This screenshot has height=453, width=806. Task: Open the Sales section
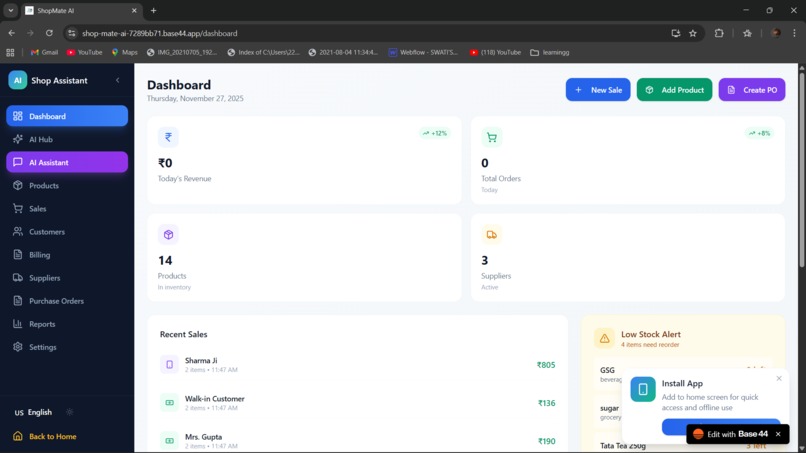tap(67, 209)
